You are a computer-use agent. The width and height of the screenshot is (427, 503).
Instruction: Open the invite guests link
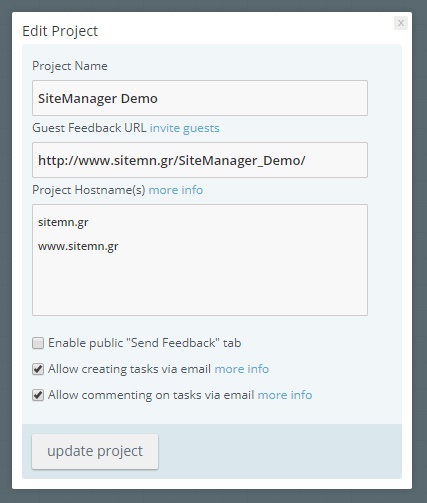184,128
